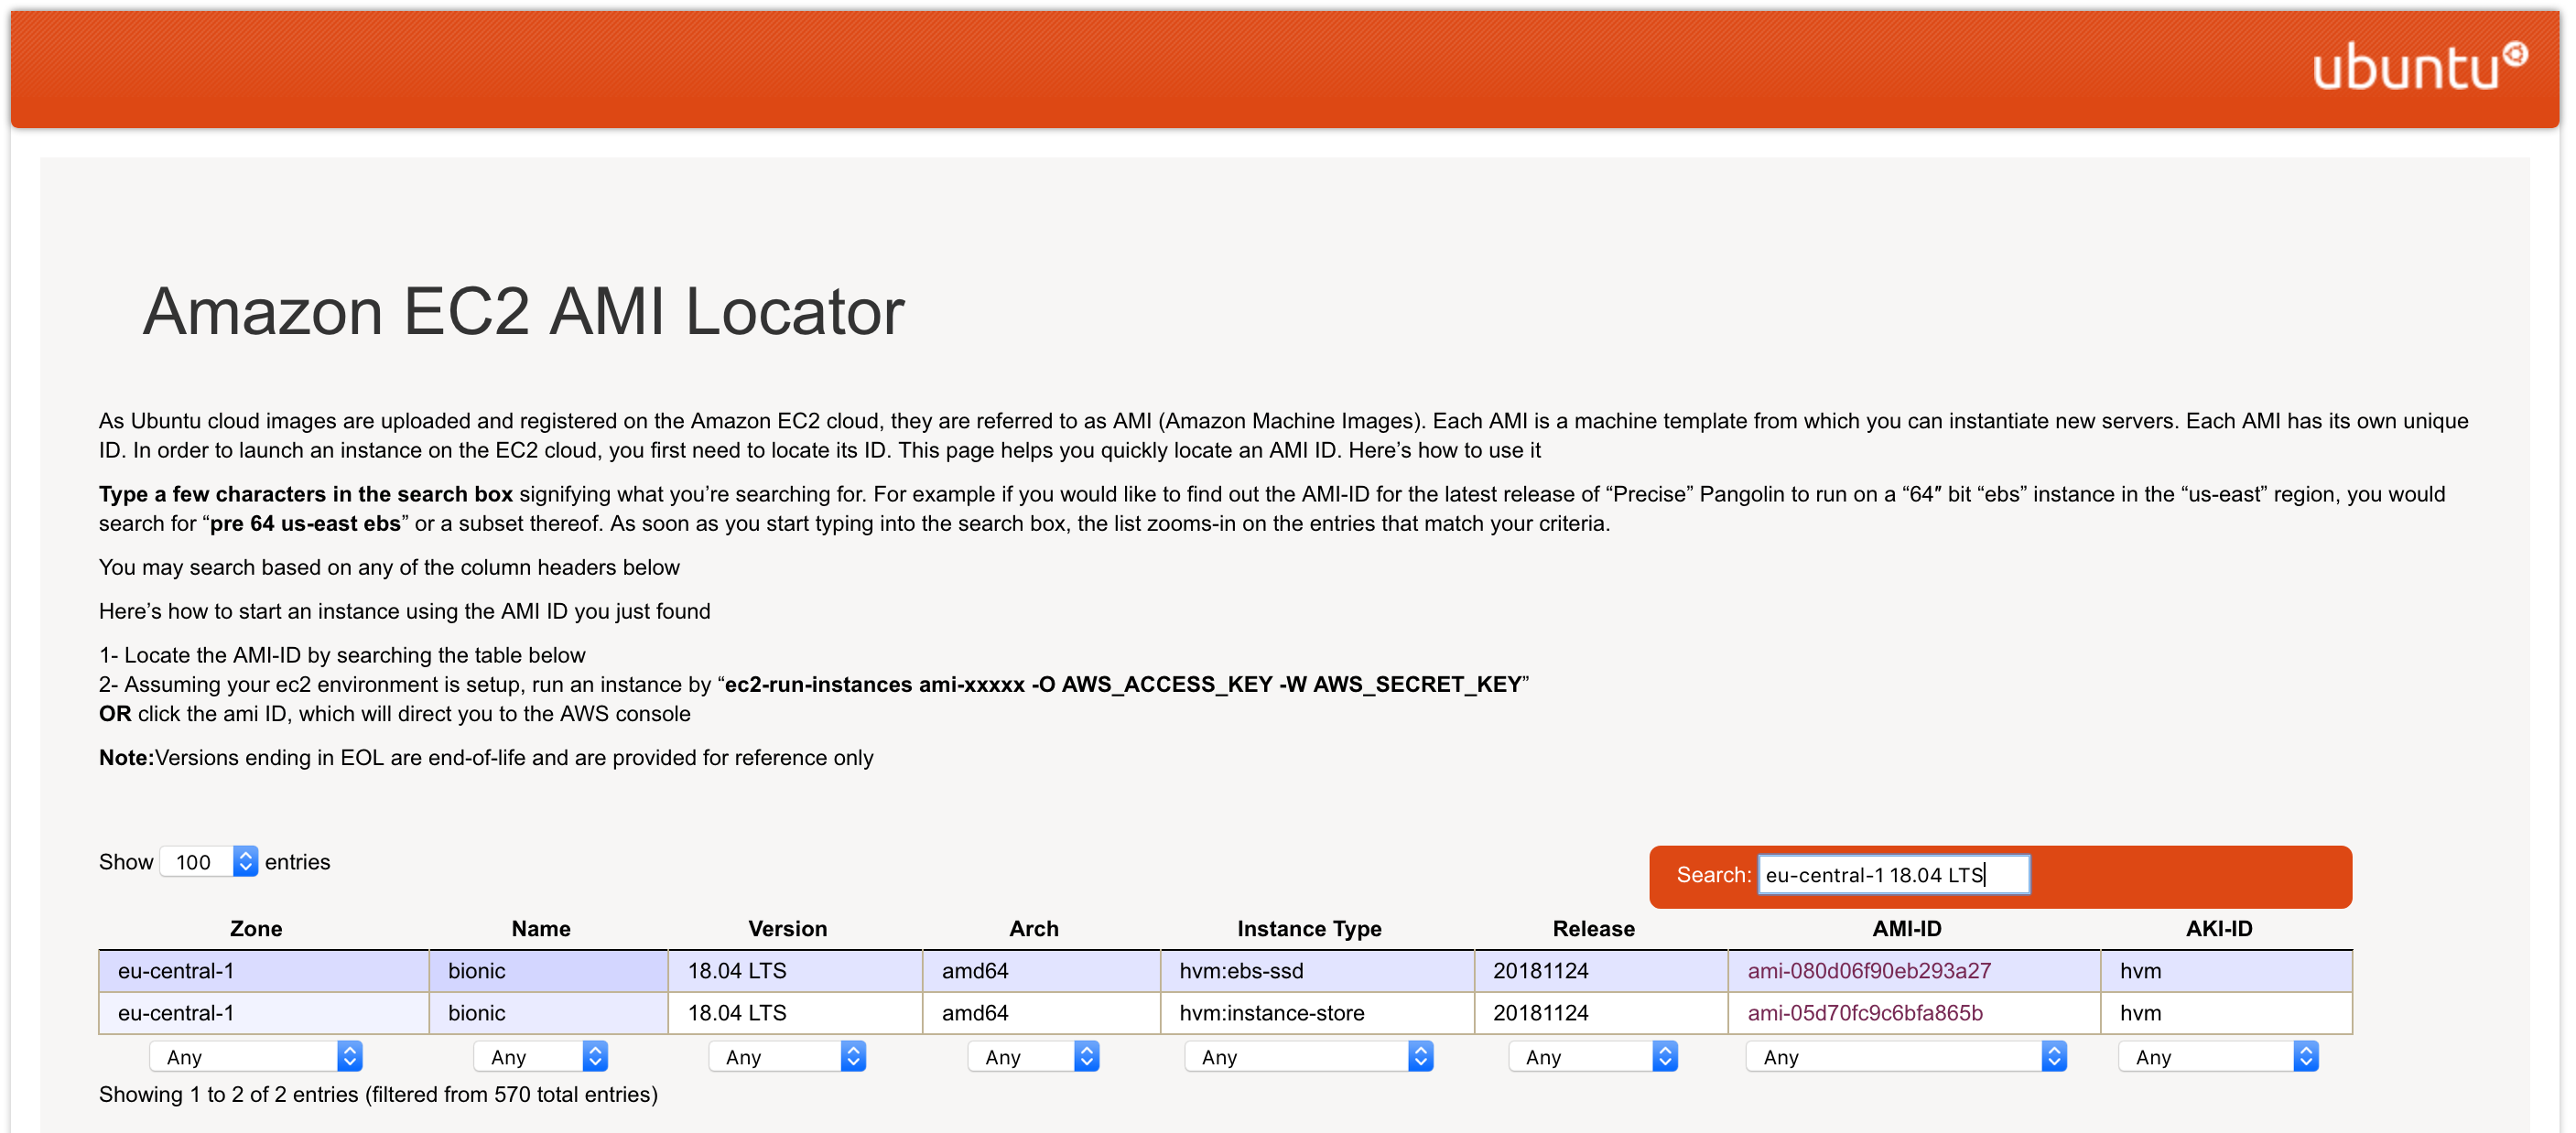Sort table by Release column header
The height and width of the screenshot is (1133, 2576).
click(x=1593, y=928)
